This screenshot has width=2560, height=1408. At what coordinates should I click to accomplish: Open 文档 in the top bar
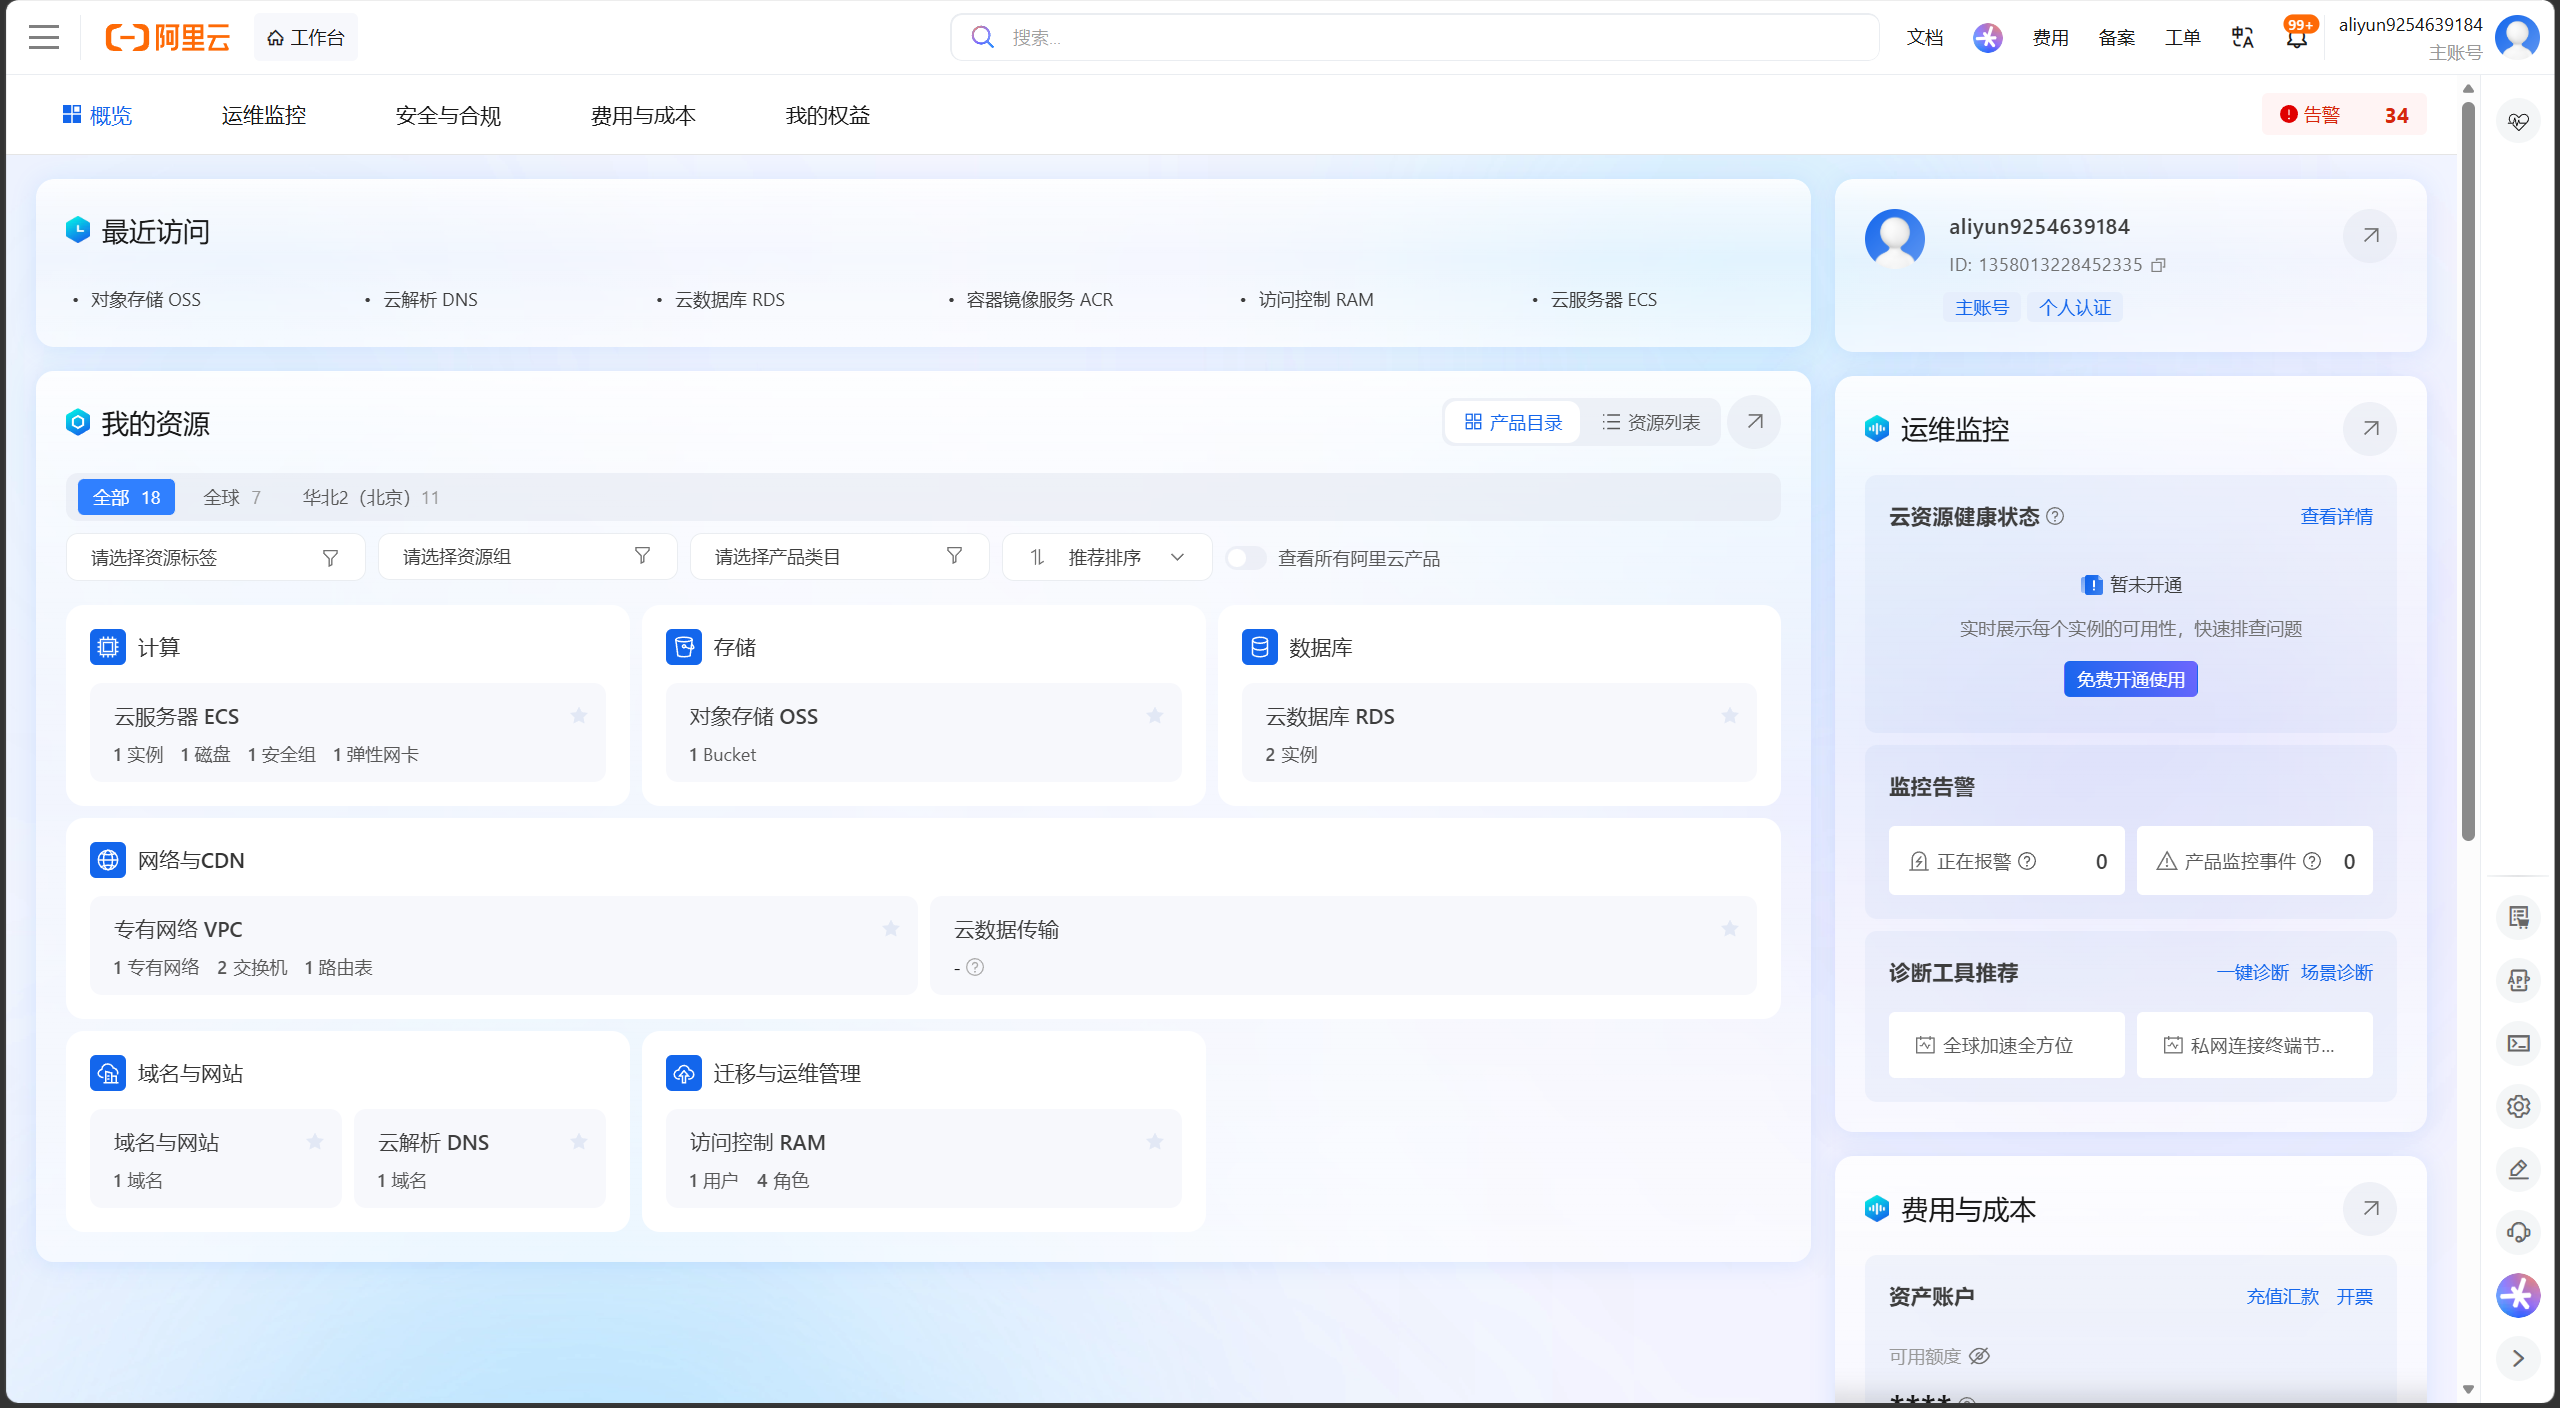point(1925,38)
